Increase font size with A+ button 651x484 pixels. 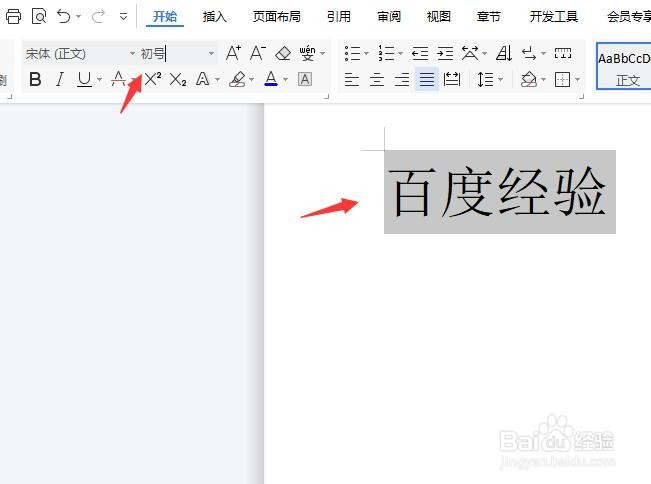pyautogui.click(x=233, y=53)
